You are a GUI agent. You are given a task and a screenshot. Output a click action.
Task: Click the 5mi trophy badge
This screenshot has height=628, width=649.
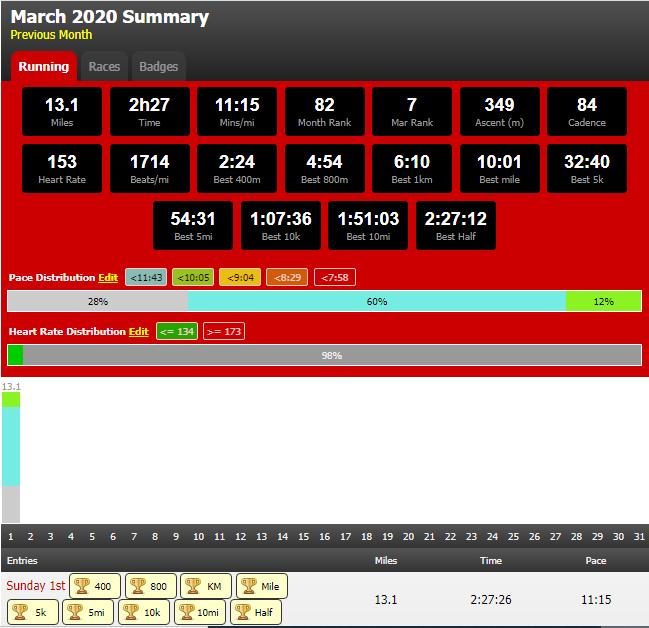click(88, 612)
